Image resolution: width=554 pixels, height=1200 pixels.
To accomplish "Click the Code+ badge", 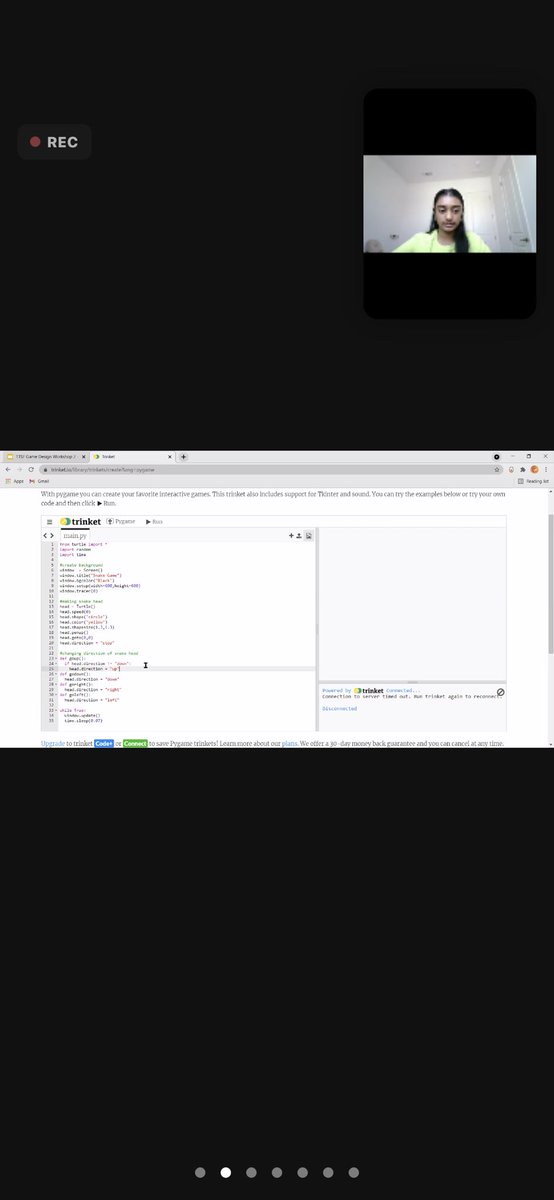I will point(104,744).
